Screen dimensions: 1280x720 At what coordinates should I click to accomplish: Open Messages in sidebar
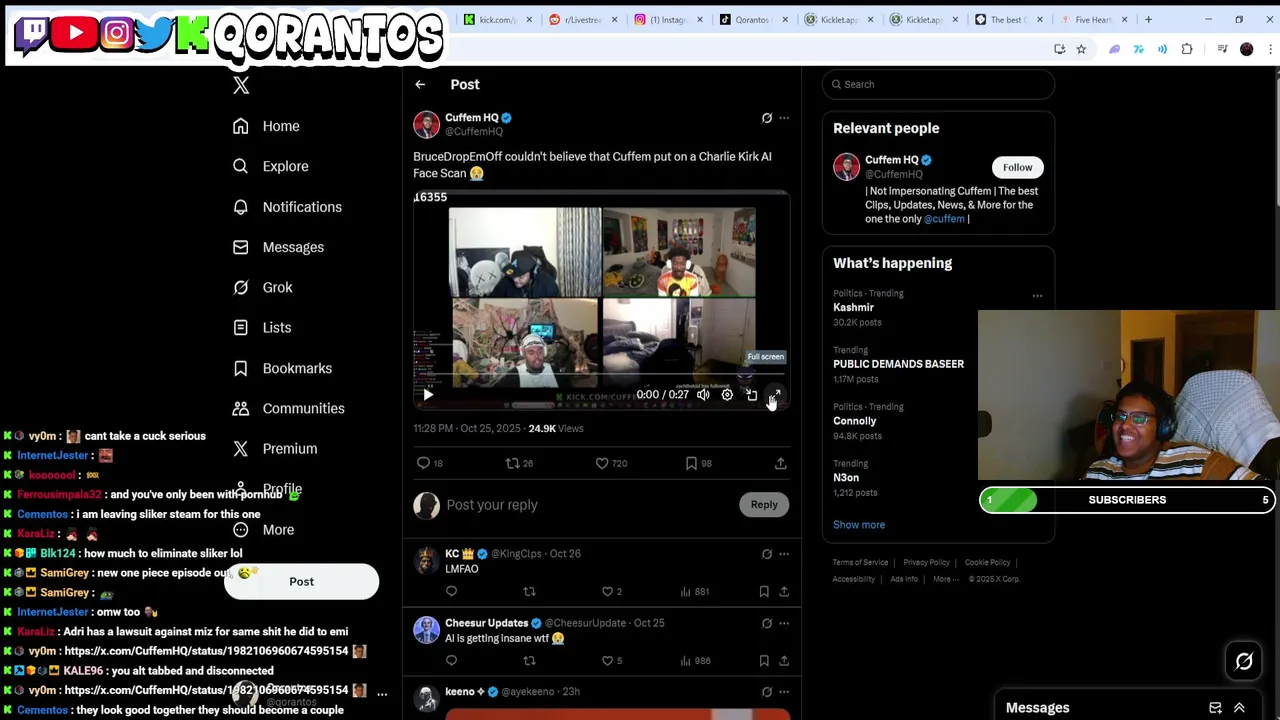pos(278,247)
